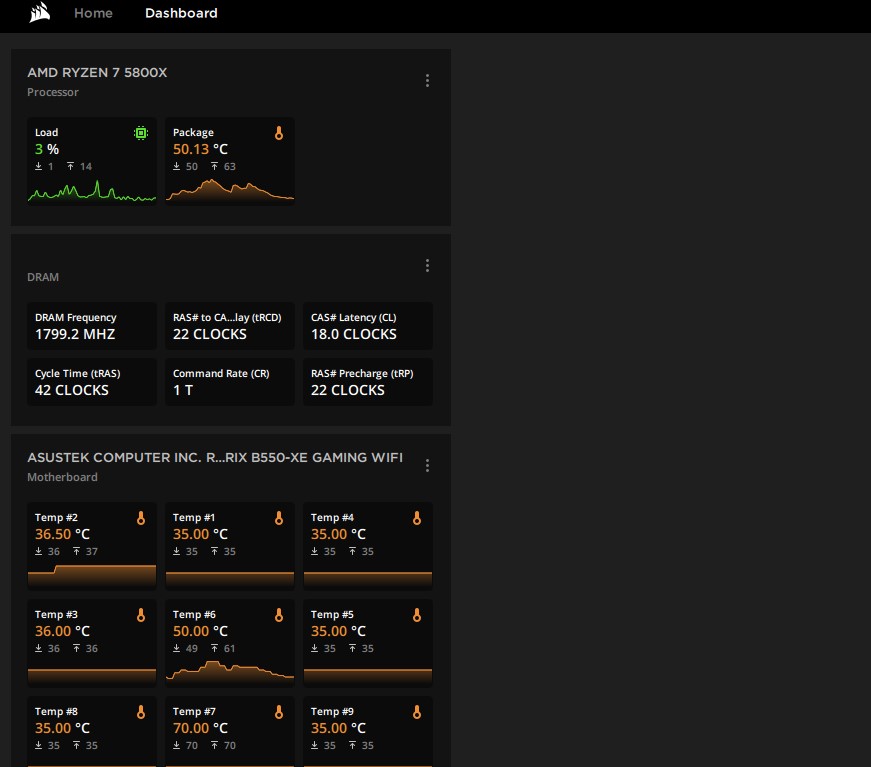This screenshot has height=767, width=871.
Task: Click the Temp #3 thermometer icon
Action: [x=141, y=615]
